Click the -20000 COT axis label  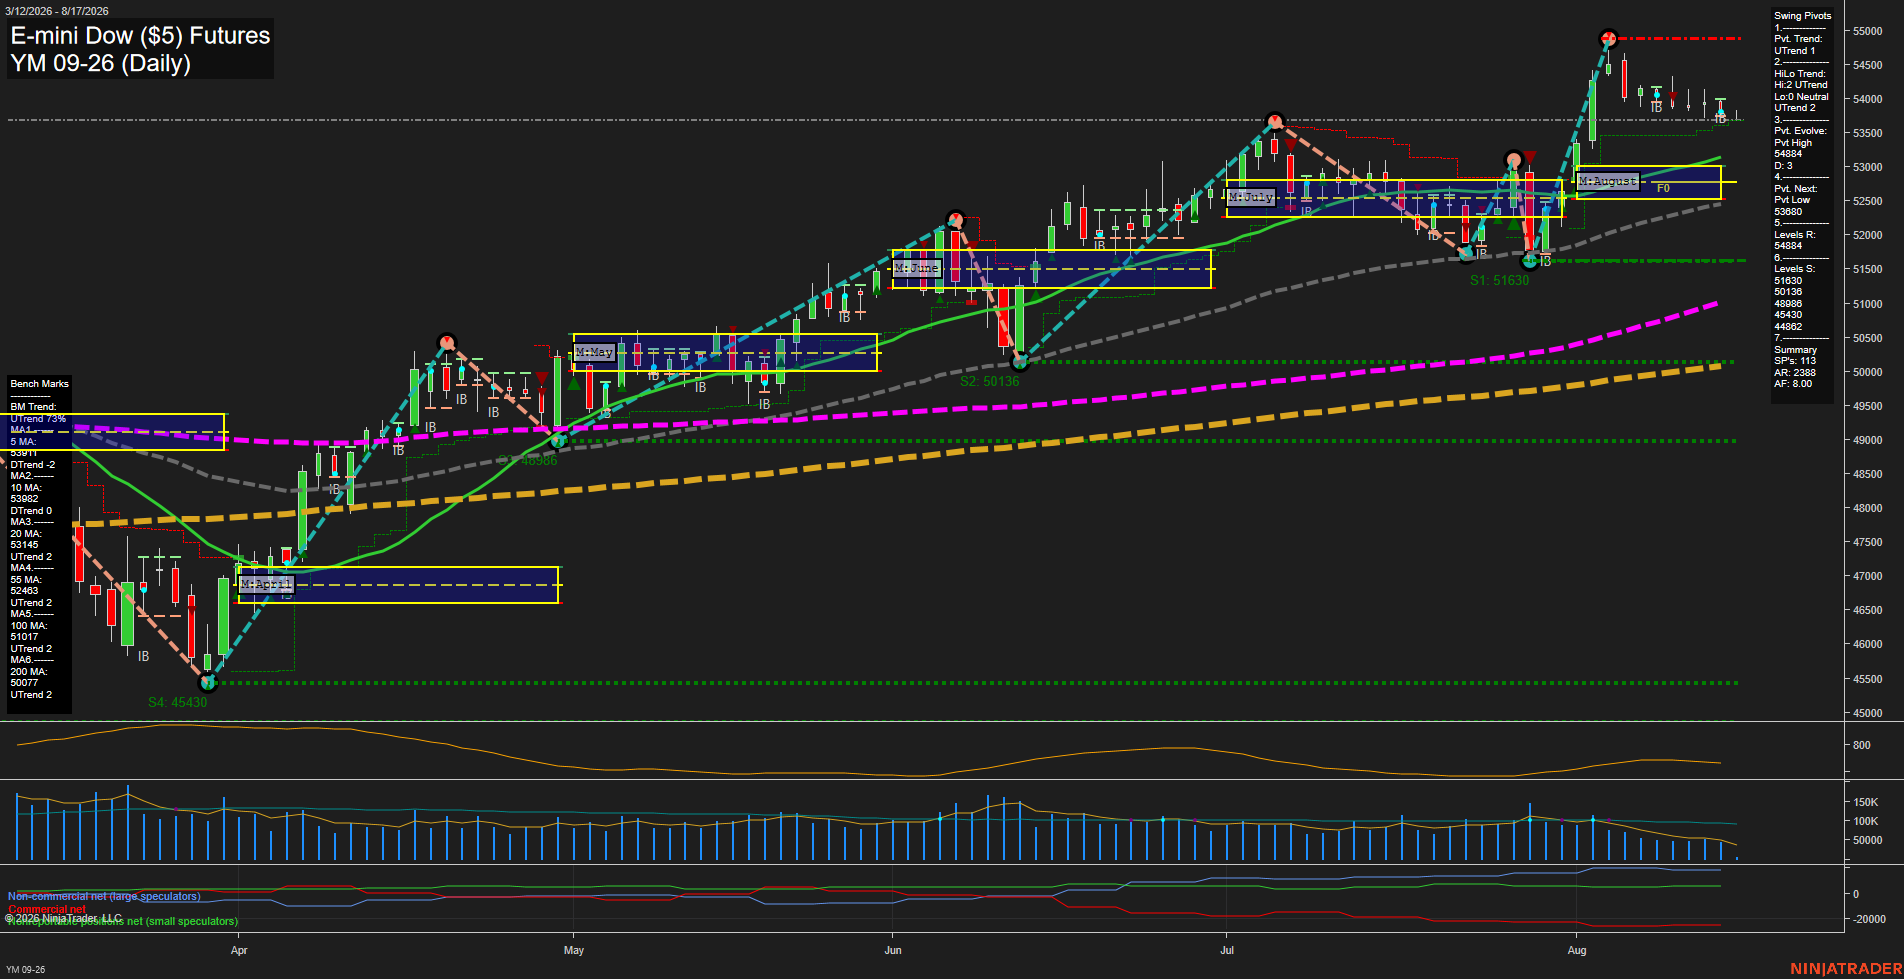[x=1869, y=919]
